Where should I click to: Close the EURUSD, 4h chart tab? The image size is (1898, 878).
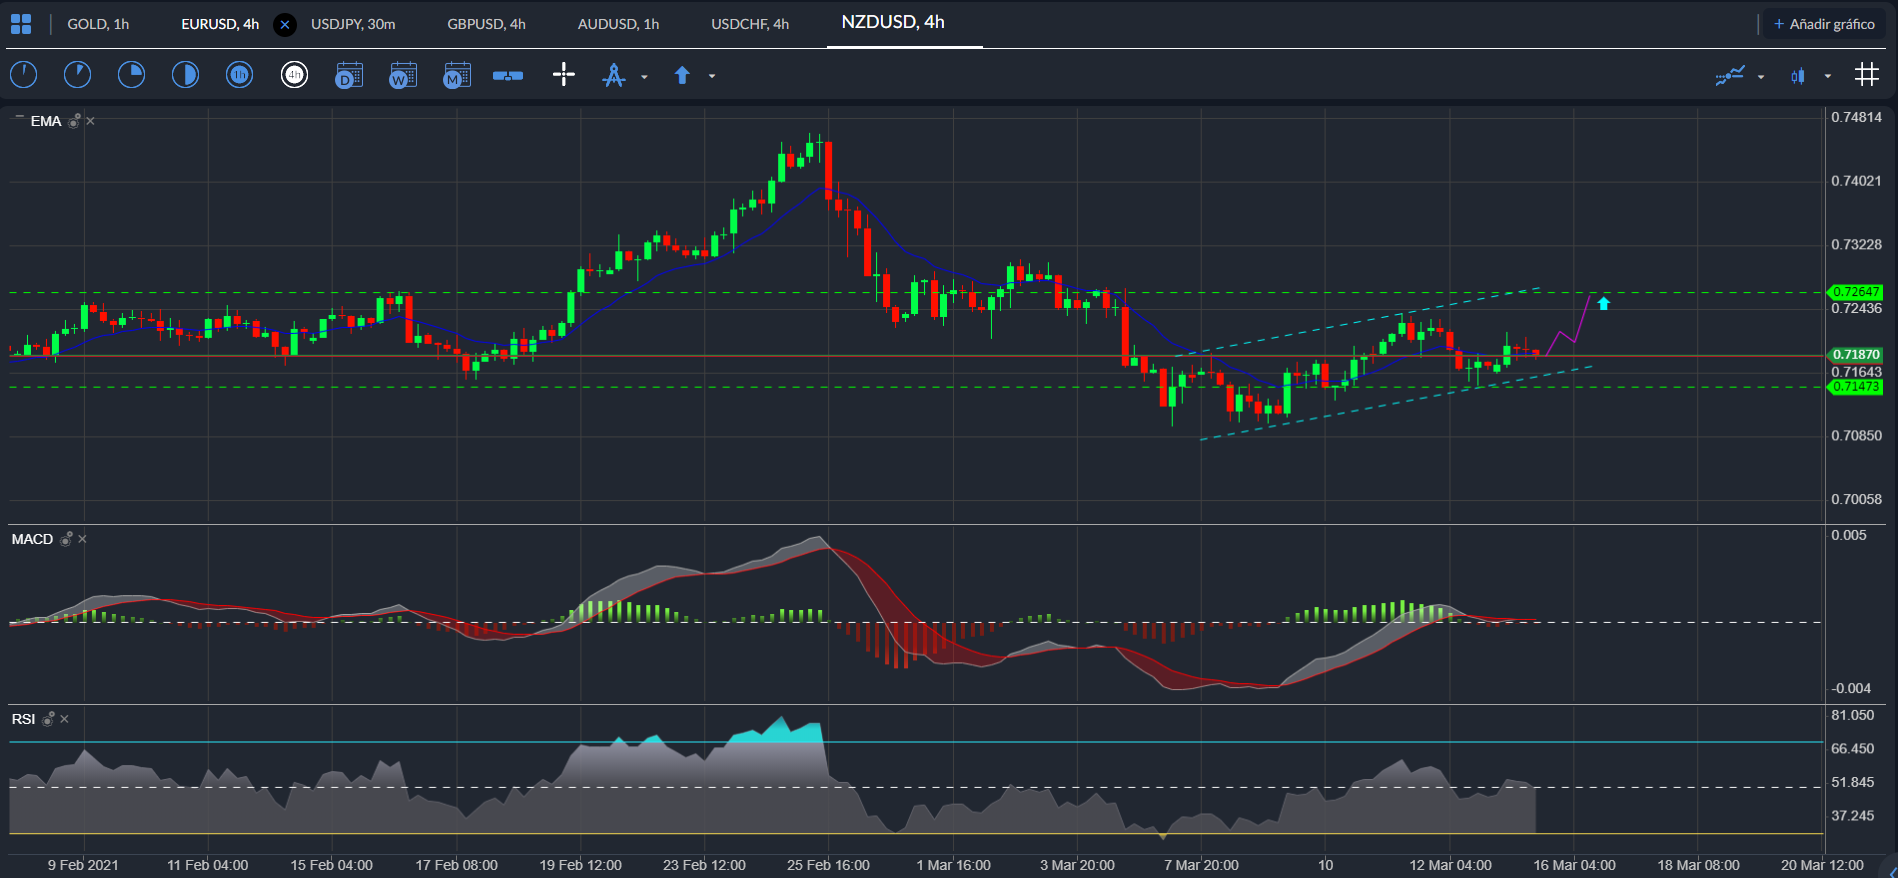pyautogui.click(x=285, y=25)
